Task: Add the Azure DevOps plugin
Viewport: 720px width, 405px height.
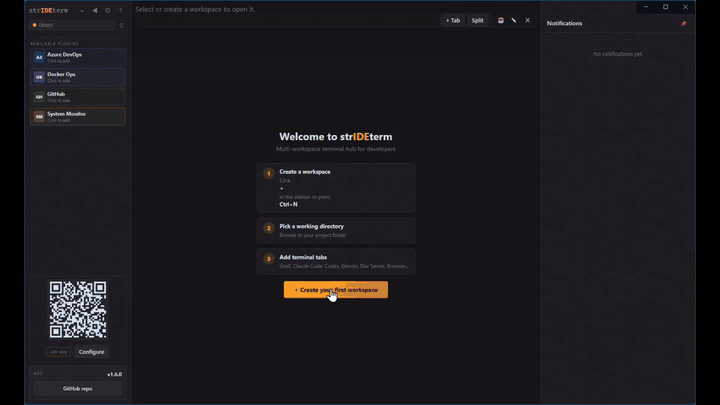Action: tap(78, 57)
